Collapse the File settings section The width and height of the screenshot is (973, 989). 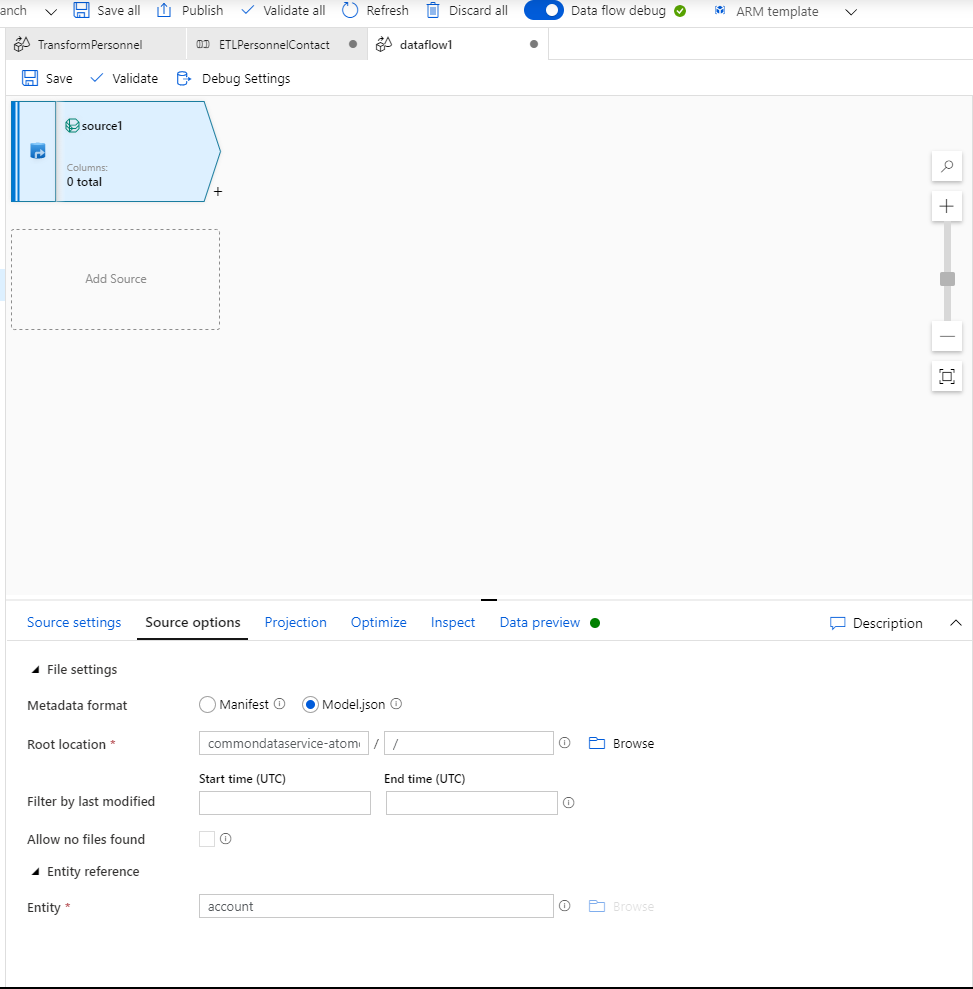point(35,669)
